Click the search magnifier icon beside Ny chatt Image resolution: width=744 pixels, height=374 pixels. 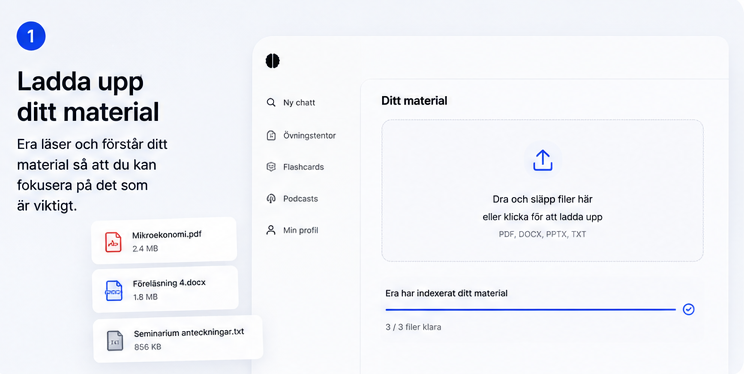(271, 102)
